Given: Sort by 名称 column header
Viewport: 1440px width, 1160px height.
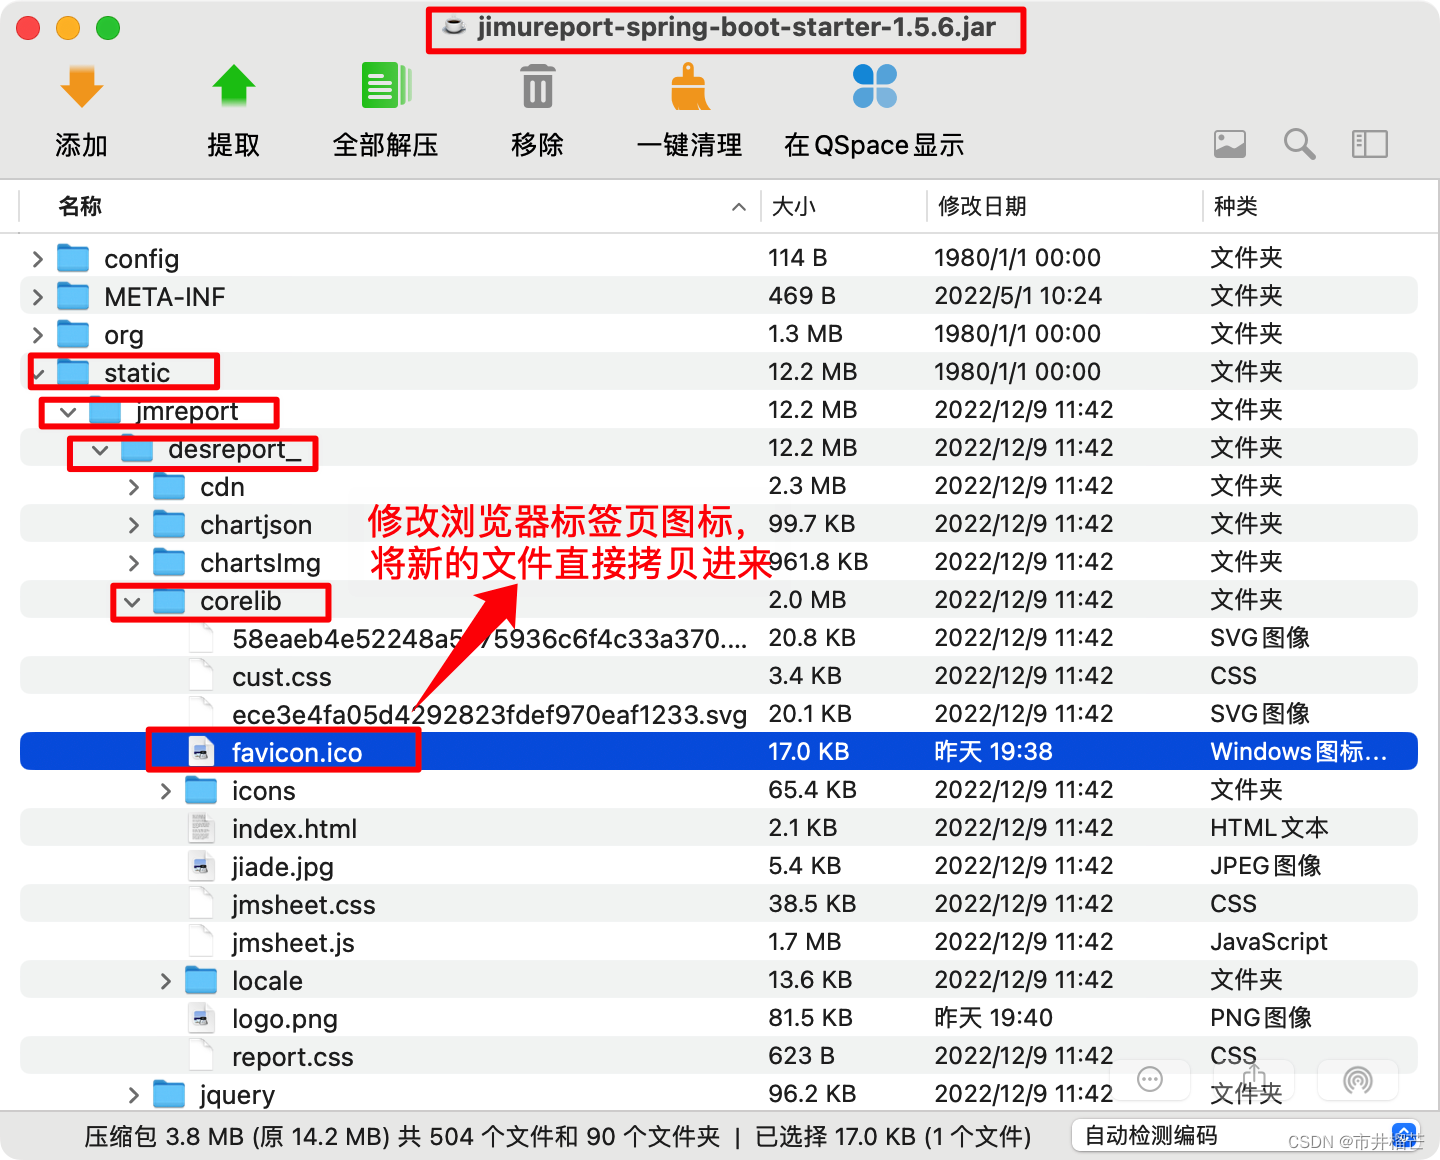Looking at the screenshot, I should coord(80,206).
